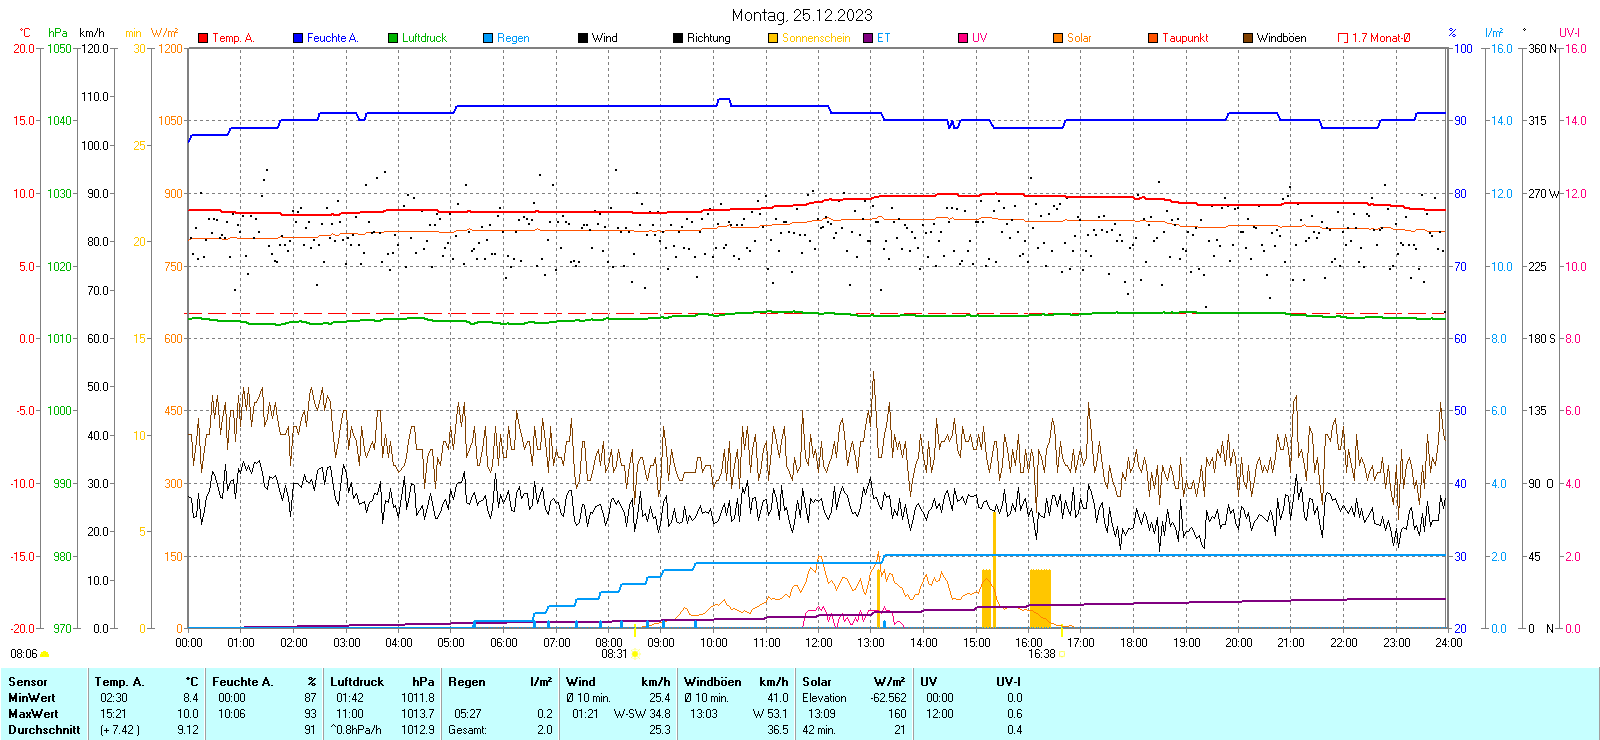1600x740 pixels.
Task: Click the sun icon beside 08:06
Action: [44, 654]
